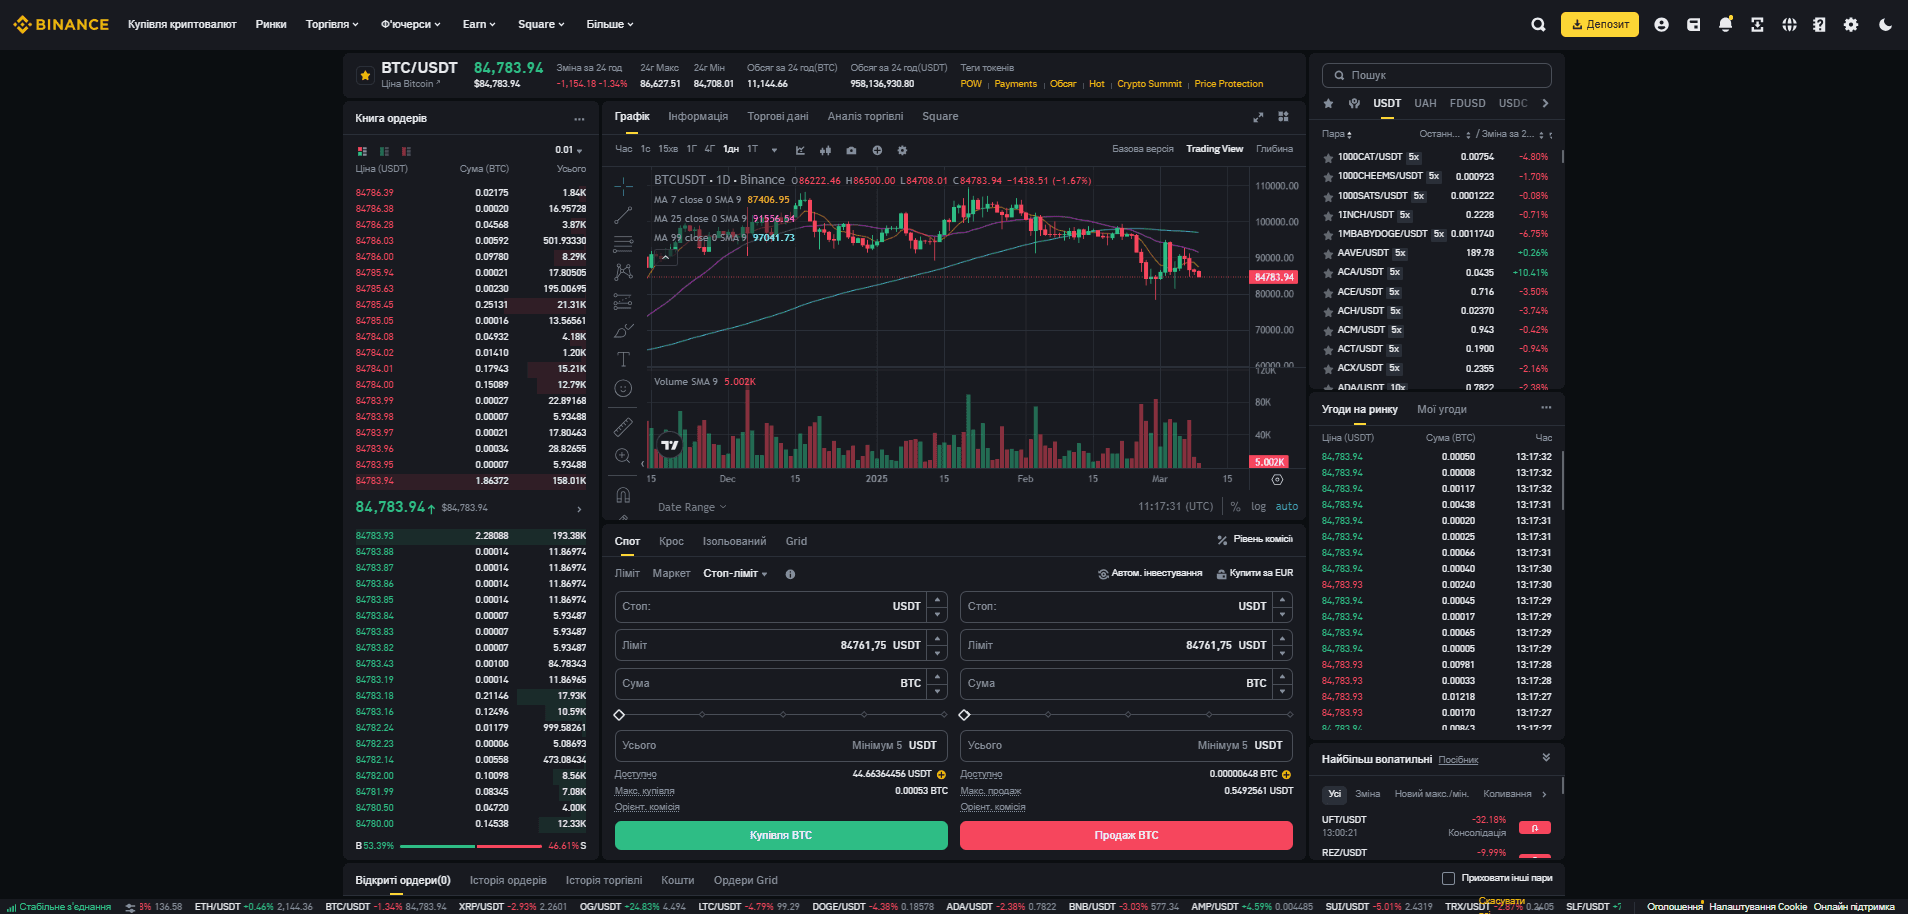
Task: Favorite BTC/USDT with star icon
Action: (x=364, y=76)
